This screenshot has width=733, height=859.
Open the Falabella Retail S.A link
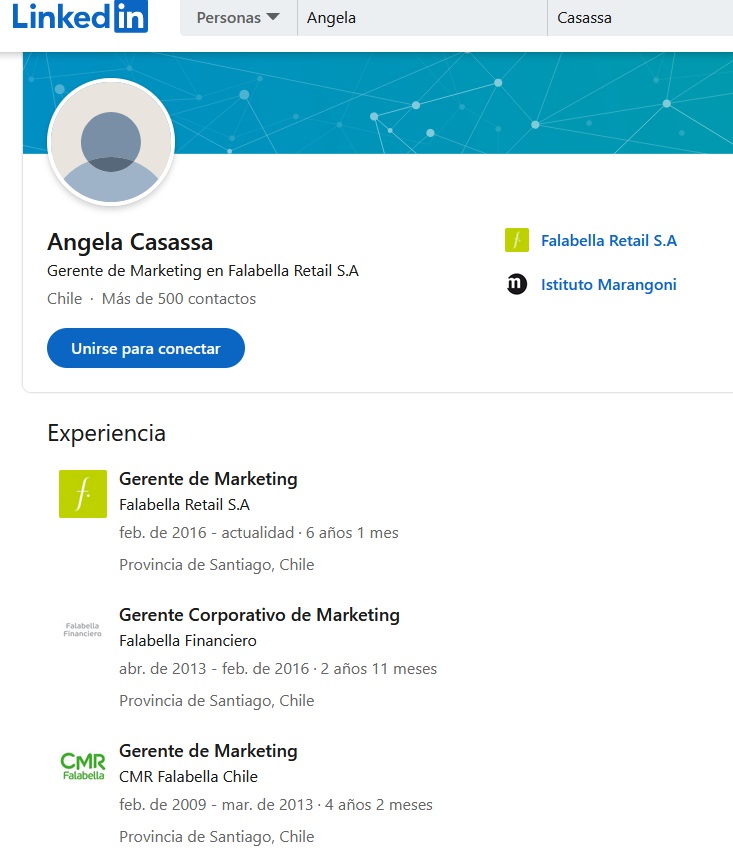(x=609, y=240)
